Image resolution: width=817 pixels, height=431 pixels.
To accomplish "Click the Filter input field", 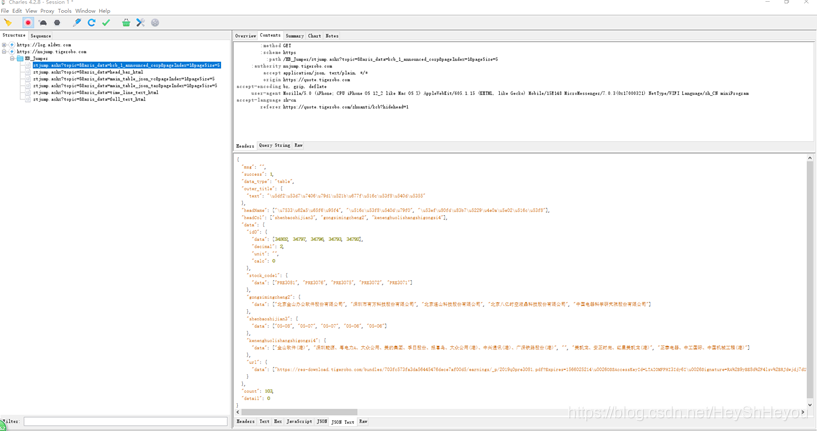I will [126, 421].
